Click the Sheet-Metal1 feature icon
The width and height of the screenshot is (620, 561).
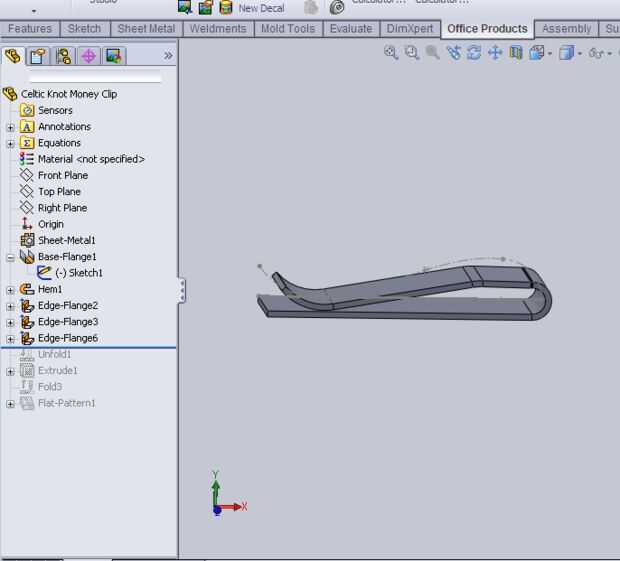coord(27,240)
